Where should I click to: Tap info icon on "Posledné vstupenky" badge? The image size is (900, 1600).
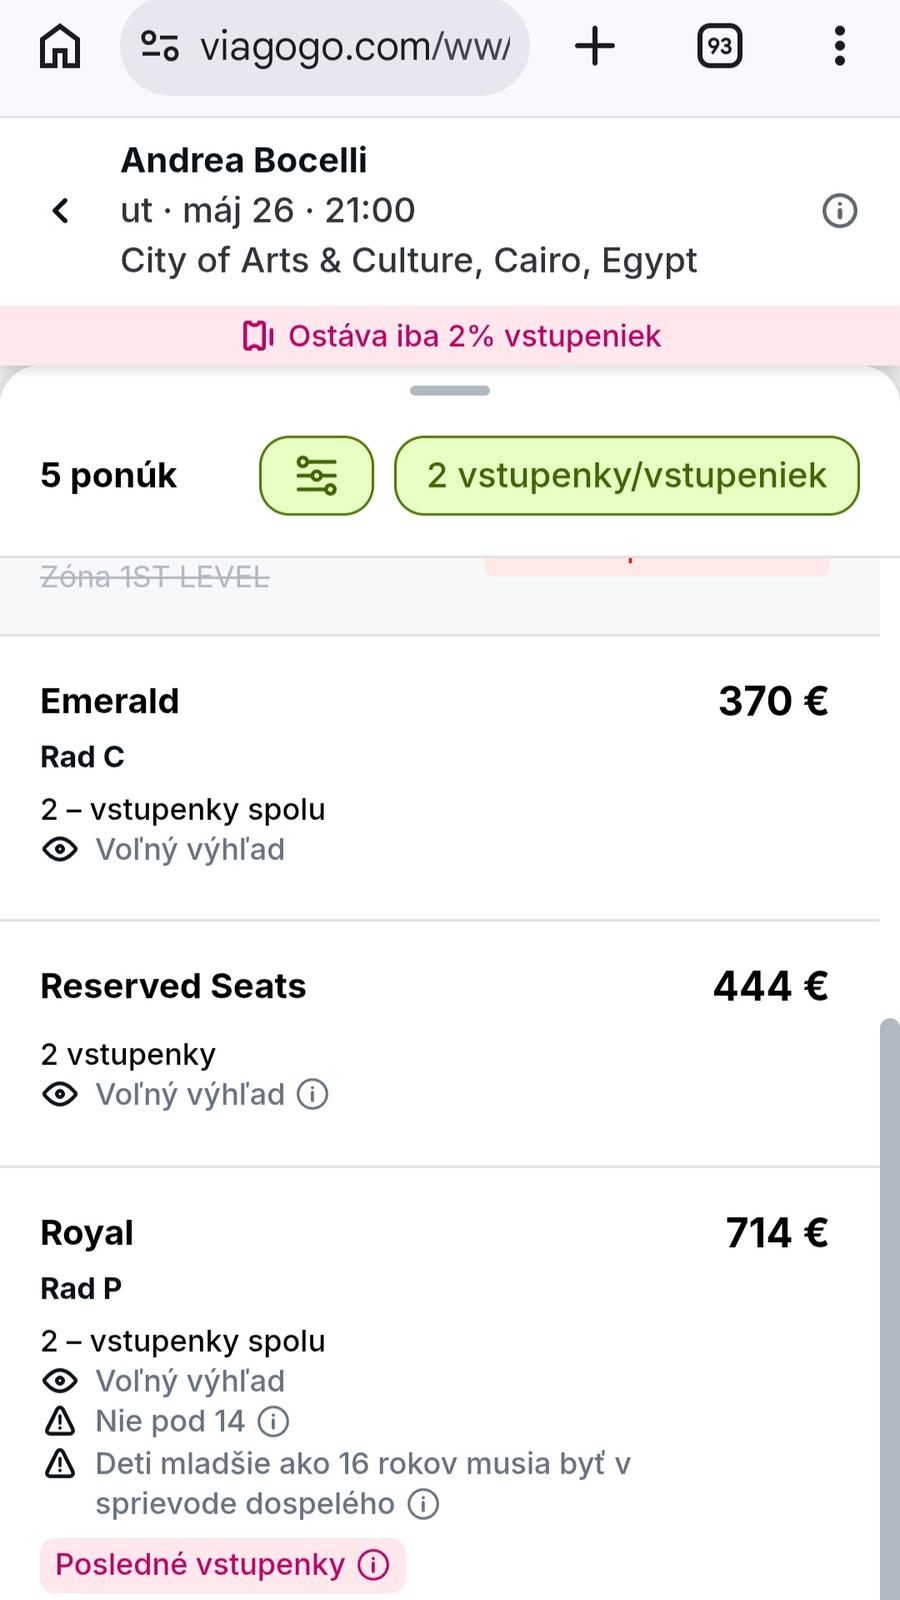coord(374,1565)
